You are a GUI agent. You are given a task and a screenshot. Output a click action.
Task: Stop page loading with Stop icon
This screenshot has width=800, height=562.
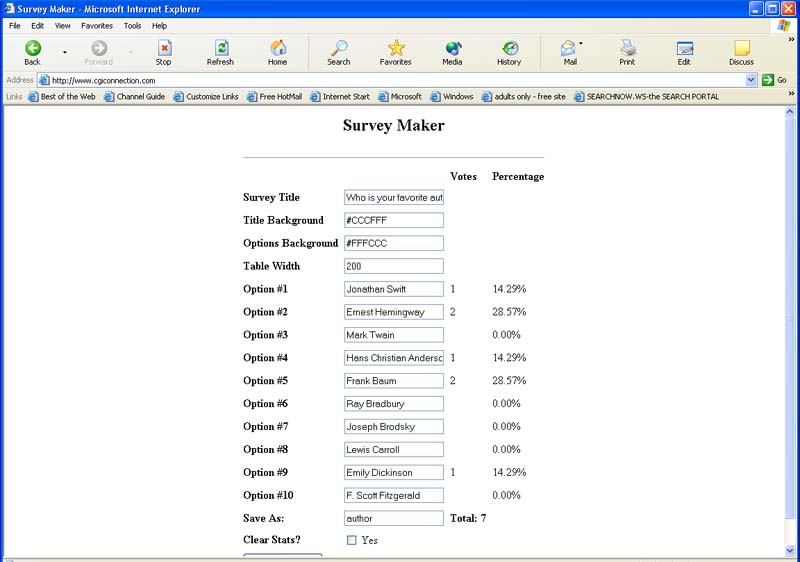click(164, 48)
